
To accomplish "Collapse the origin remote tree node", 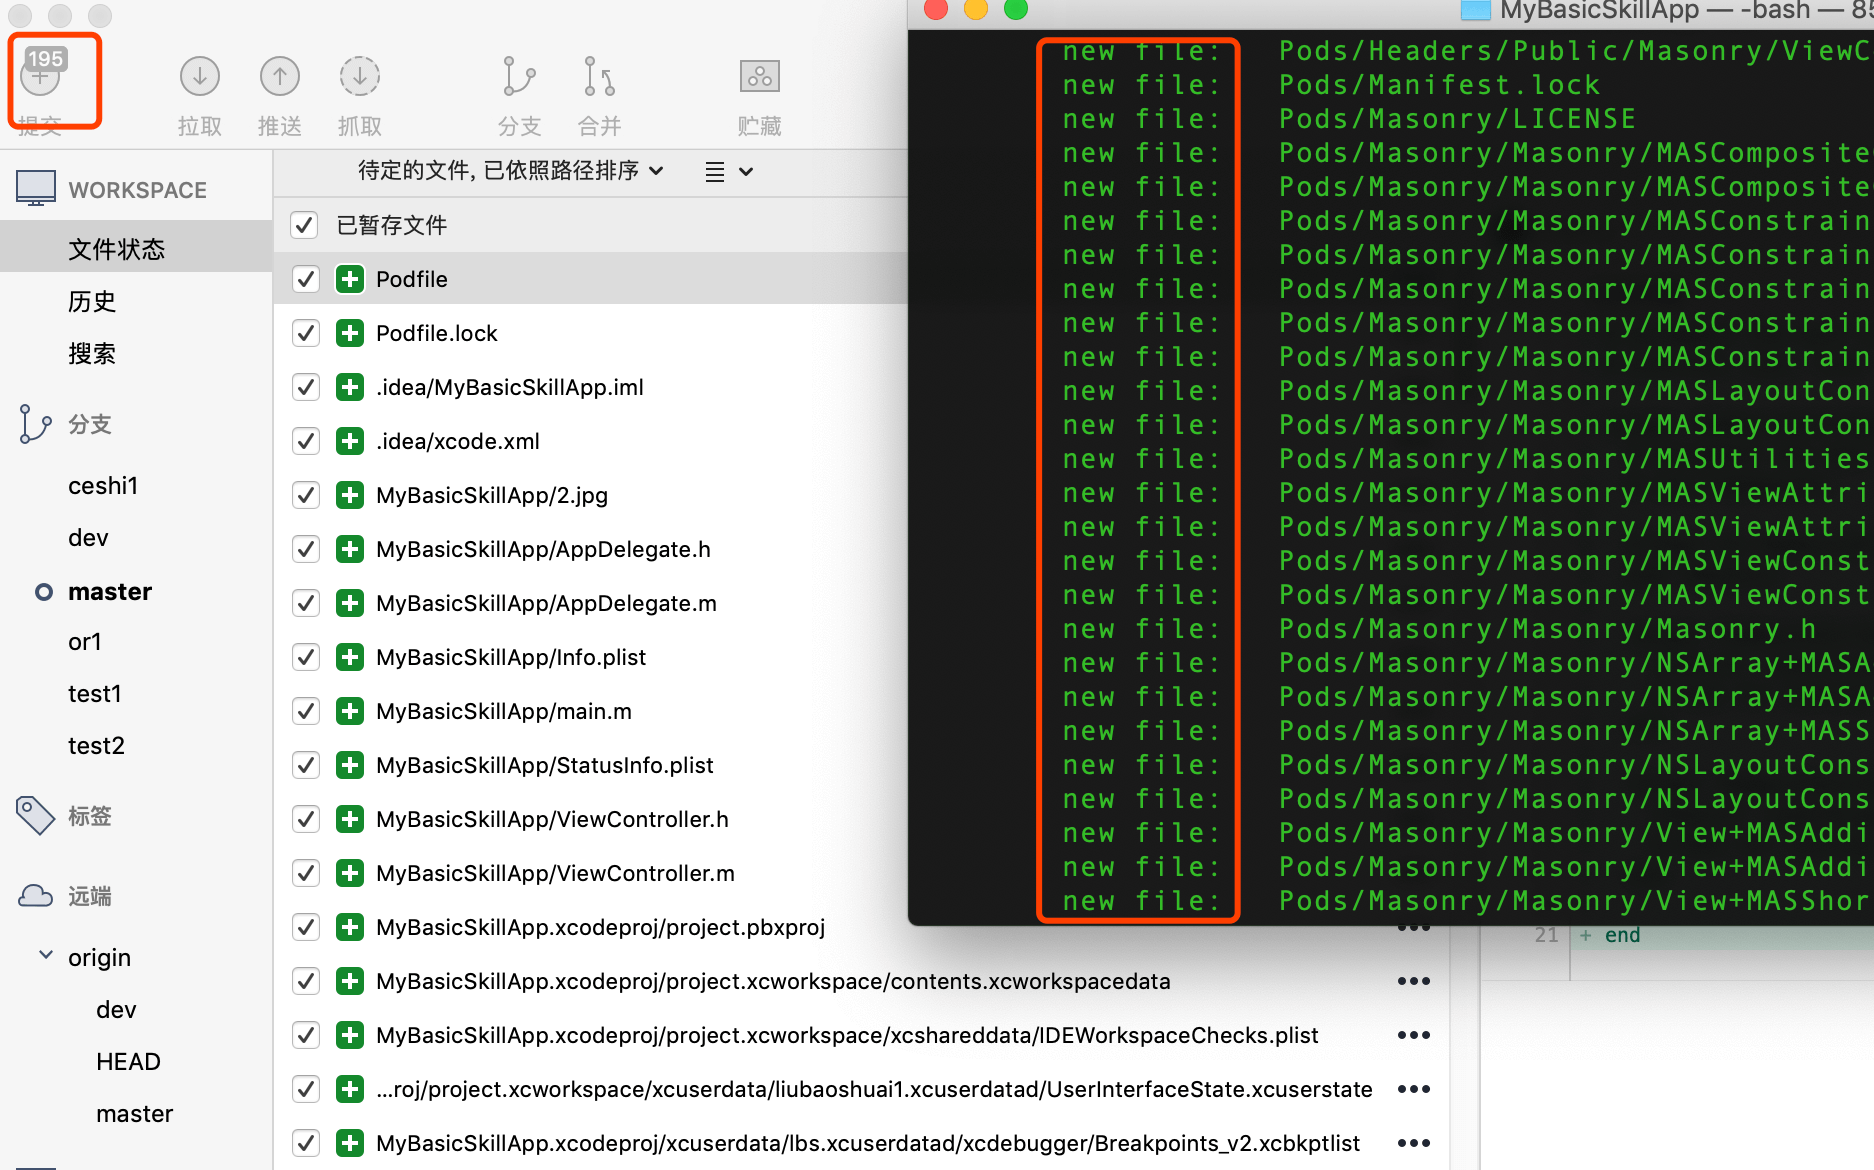I will pyautogui.click(x=45, y=955).
